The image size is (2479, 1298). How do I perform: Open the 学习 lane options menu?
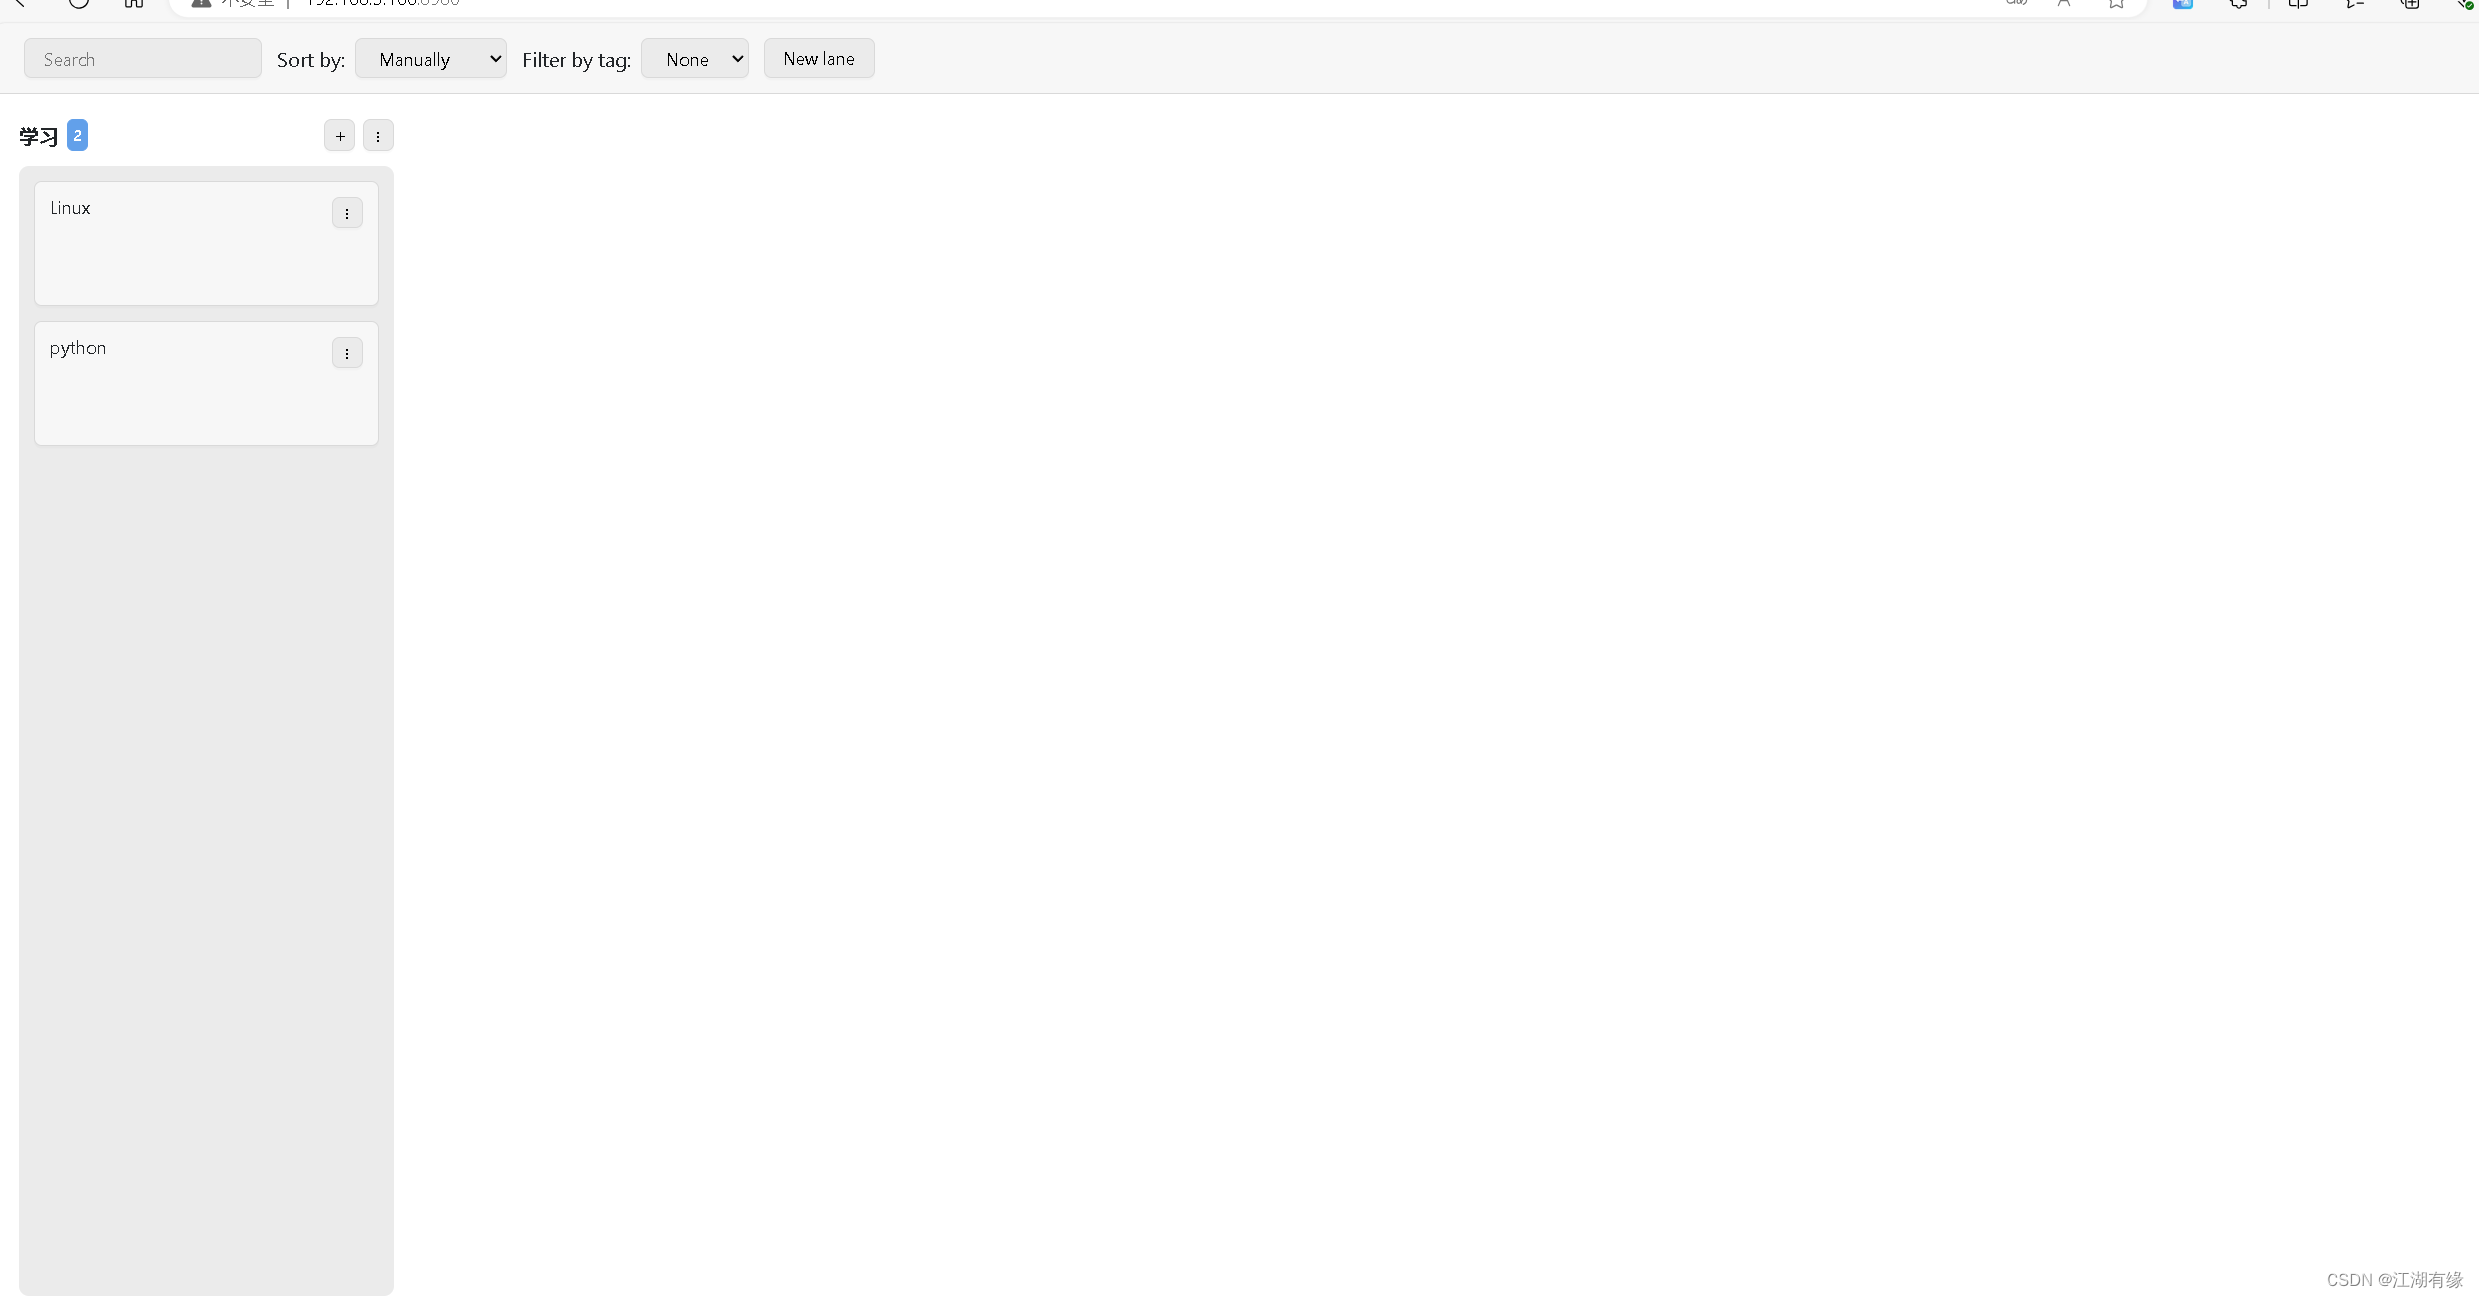(378, 136)
